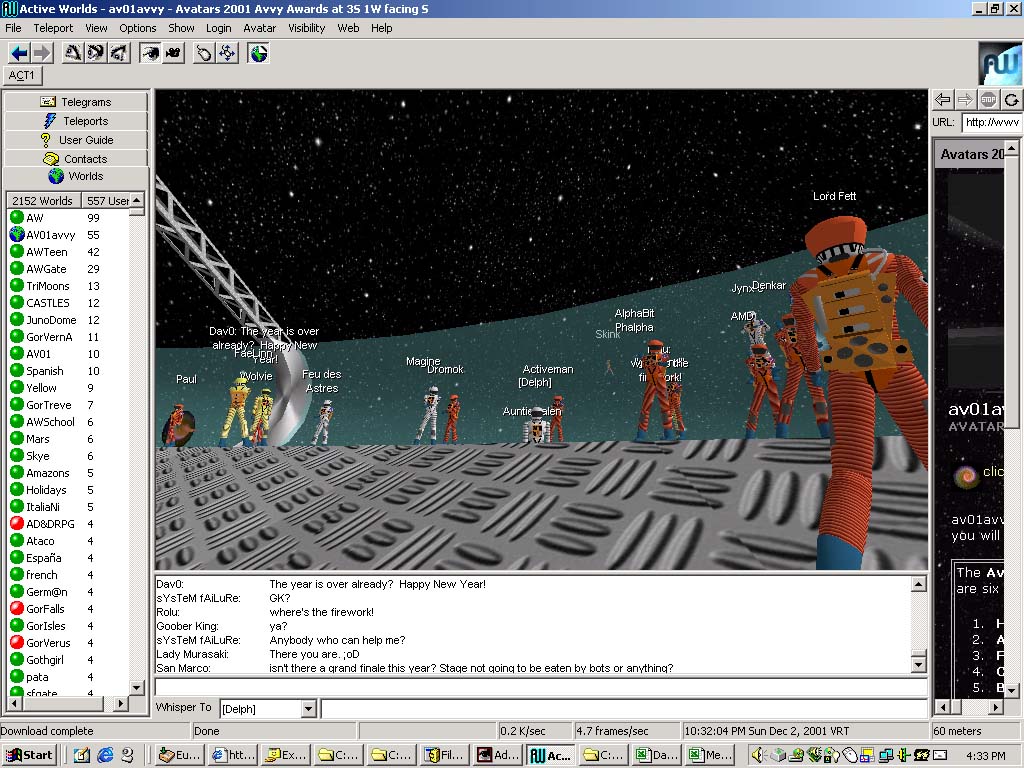
Task: Click the ACT1 button
Action: tap(22, 75)
